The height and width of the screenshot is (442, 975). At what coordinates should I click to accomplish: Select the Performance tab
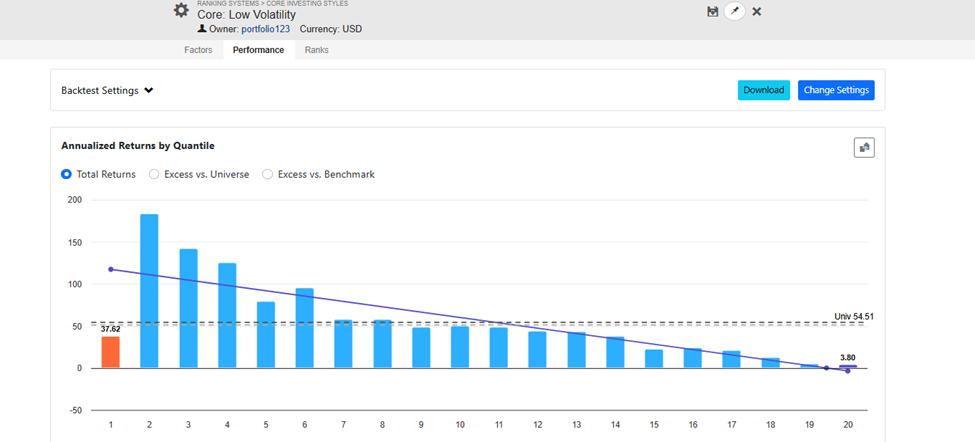tap(258, 50)
